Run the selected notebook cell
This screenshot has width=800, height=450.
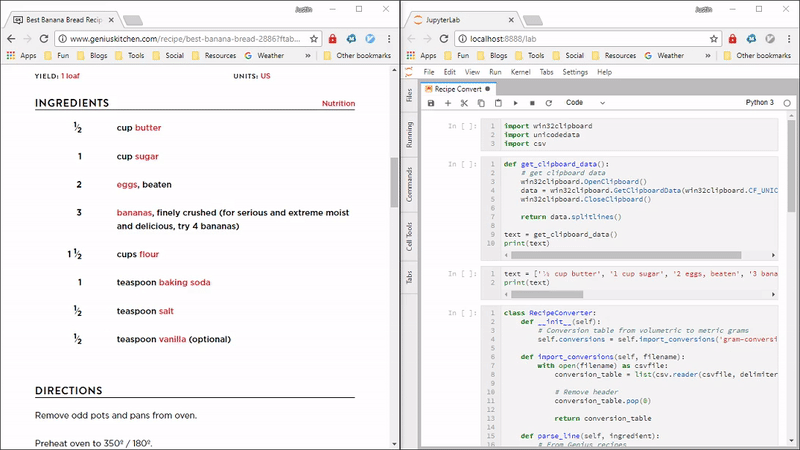coord(516,103)
